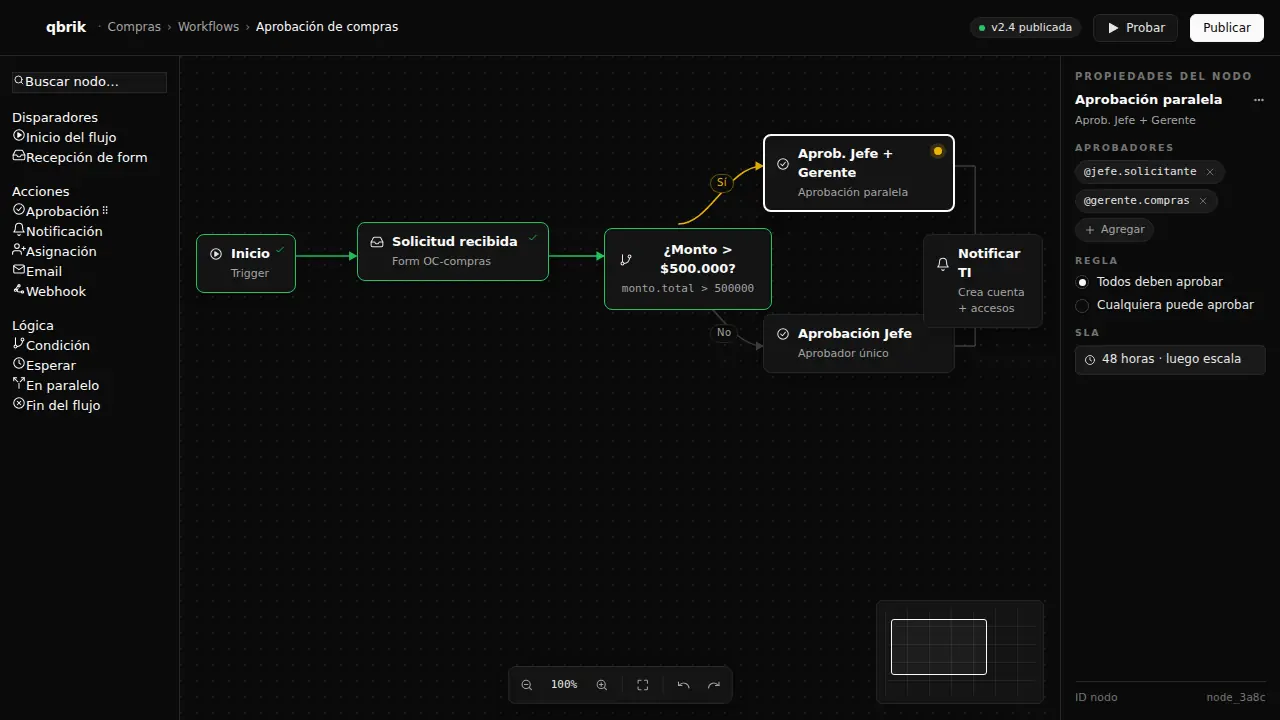The width and height of the screenshot is (1280, 720).
Task: Click the Probar button
Action: [1135, 28]
